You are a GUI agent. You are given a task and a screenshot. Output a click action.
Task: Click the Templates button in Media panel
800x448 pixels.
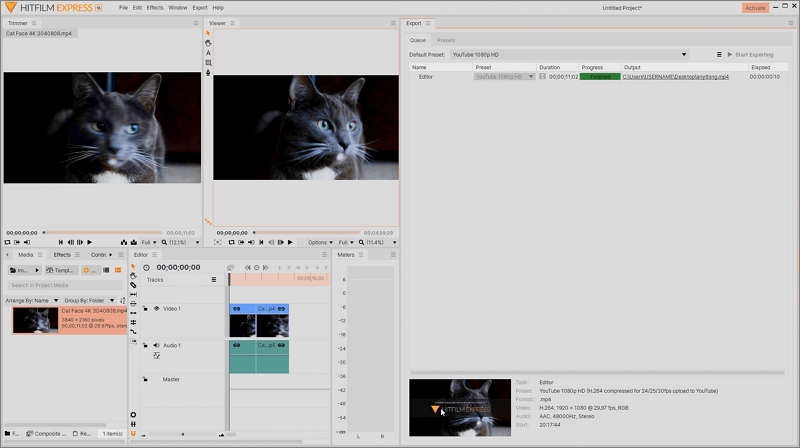(x=61, y=270)
